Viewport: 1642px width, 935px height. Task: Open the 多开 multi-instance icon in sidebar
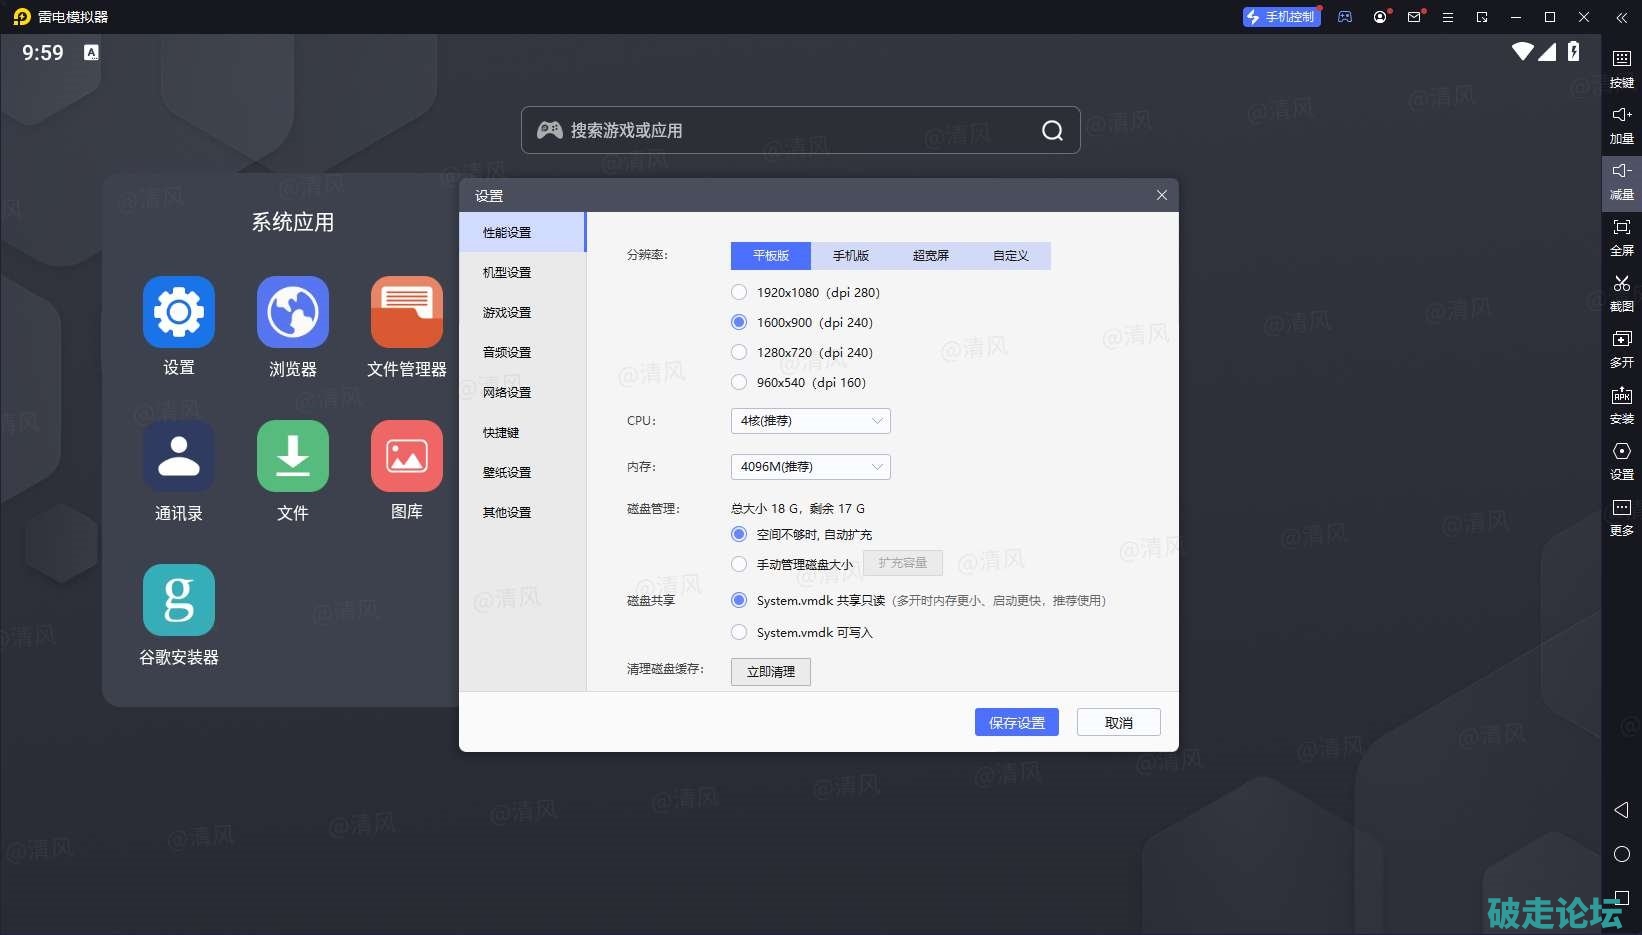[1621, 341]
